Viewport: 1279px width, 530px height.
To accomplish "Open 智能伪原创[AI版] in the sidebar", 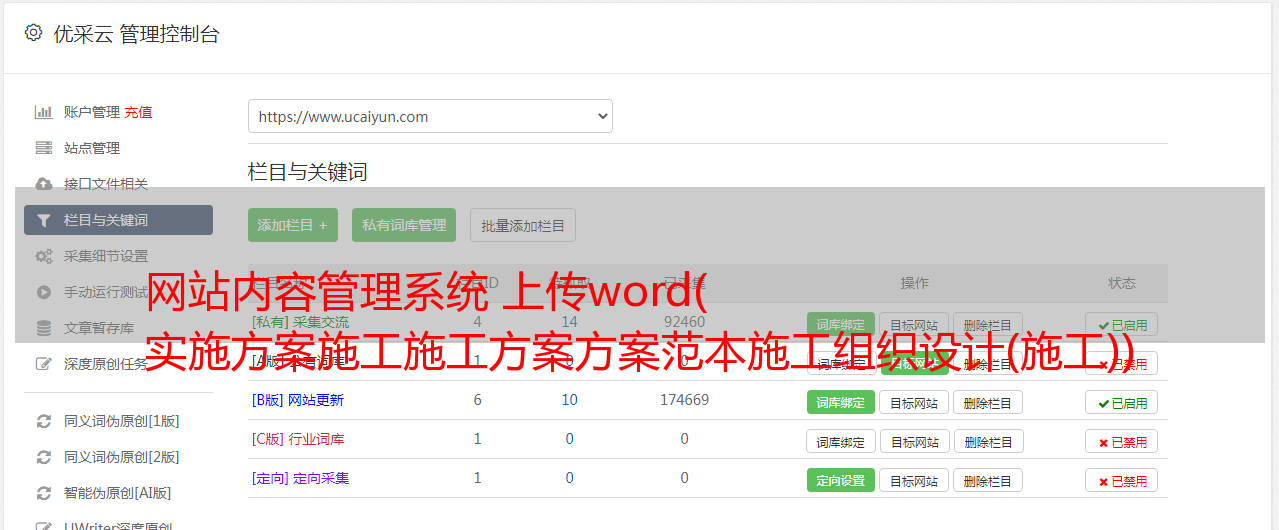I will [x=118, y=493].
